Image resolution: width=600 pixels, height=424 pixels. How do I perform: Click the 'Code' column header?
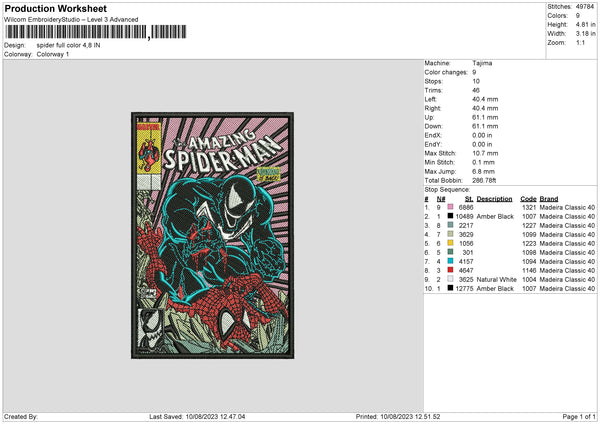(528, 199)
